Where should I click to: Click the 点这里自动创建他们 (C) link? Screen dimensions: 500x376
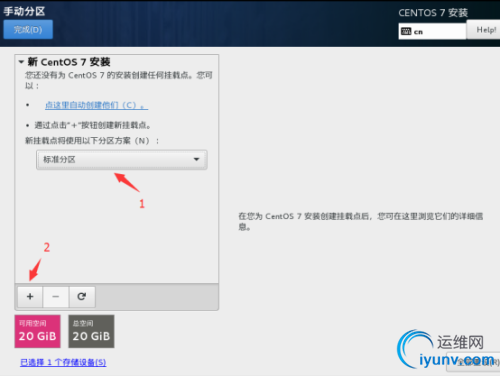pyautogui.click(x=96, y=105)
